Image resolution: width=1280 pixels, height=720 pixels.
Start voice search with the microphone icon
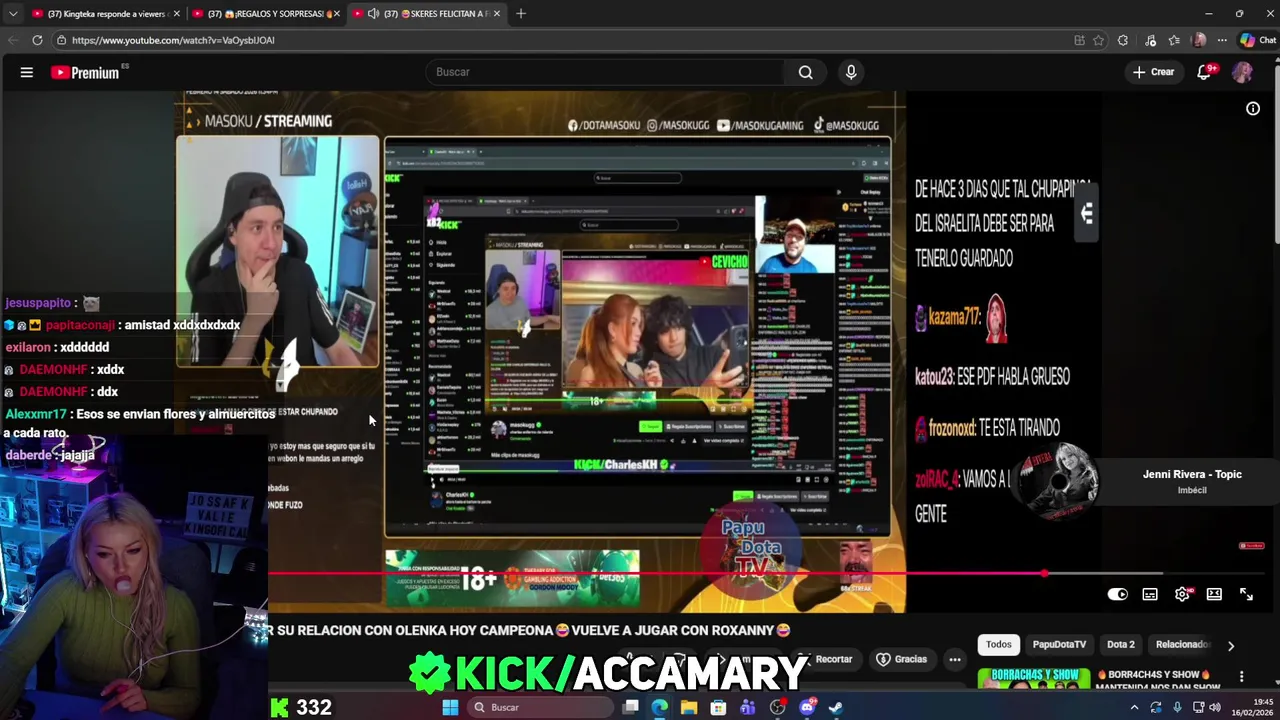pos(851,72)
